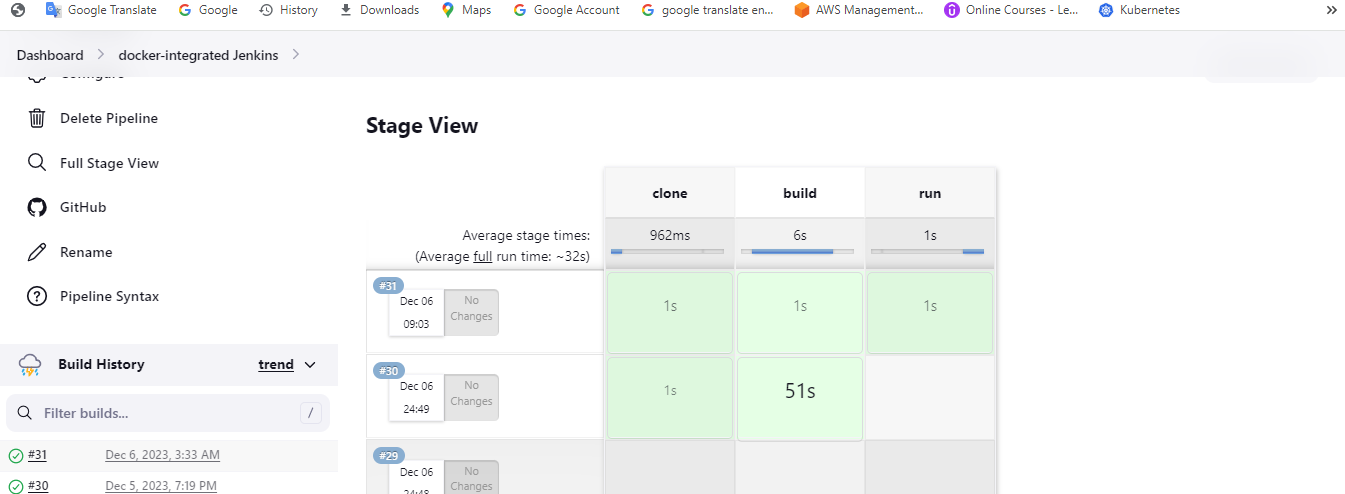1345x494 pixels.
Task: Expand the docker-integrated Jenkins breadcrumb chevron
Action: pos(296,54)
